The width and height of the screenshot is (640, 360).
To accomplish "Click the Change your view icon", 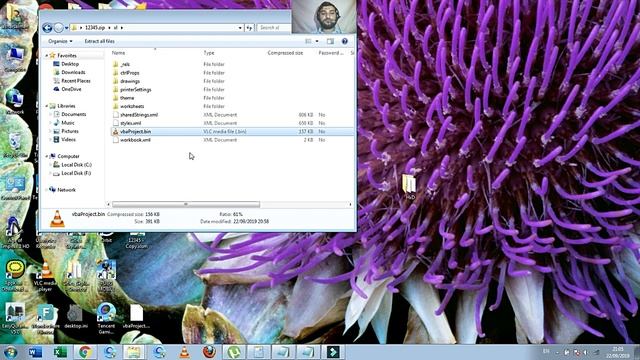I will (x=309, y=41).
